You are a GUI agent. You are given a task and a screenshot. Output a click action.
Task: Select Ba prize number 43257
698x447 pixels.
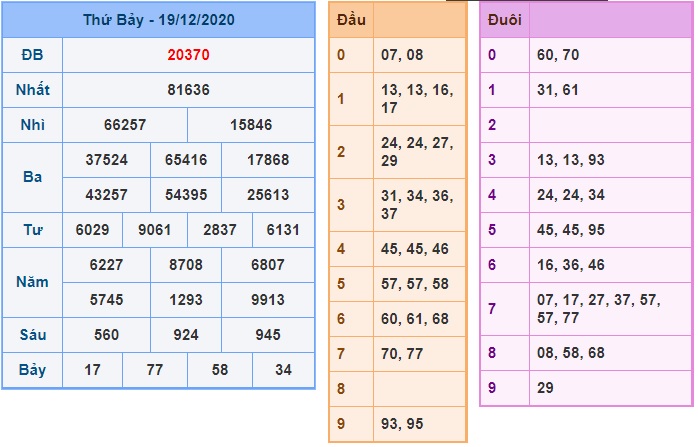coord(106,195)
